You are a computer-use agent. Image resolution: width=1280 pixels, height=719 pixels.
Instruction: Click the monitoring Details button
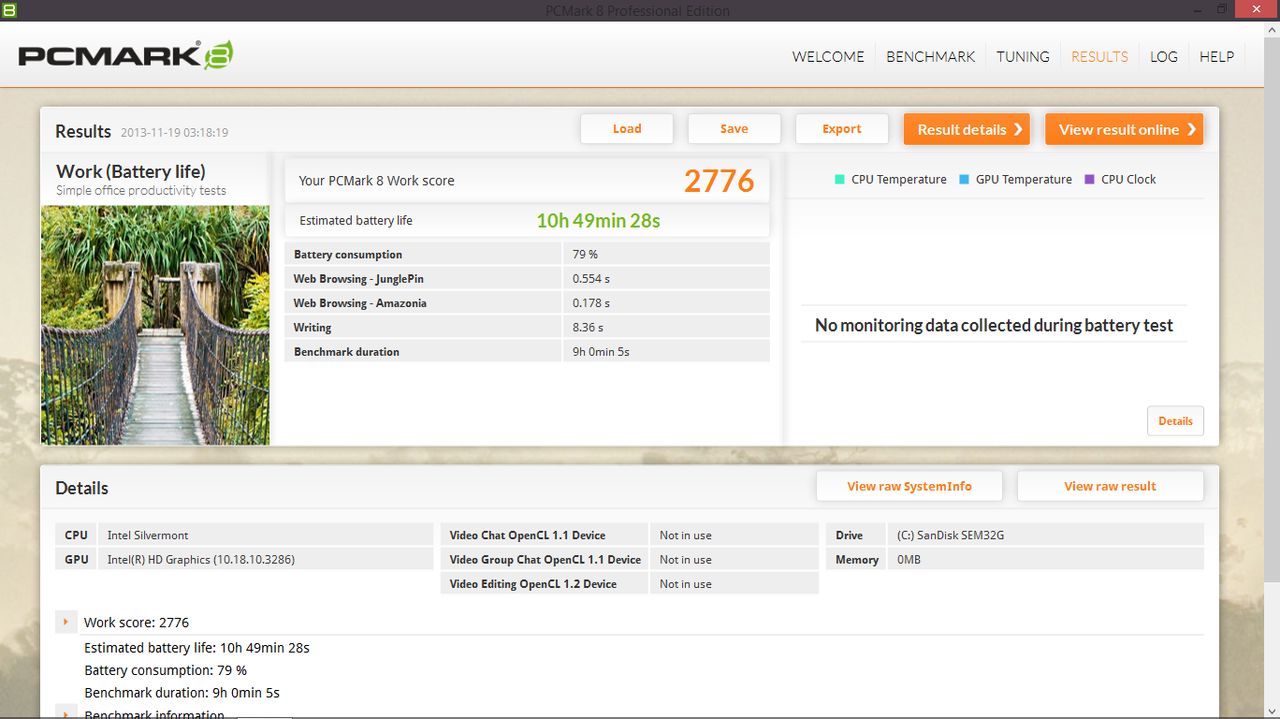point(1175,421)
